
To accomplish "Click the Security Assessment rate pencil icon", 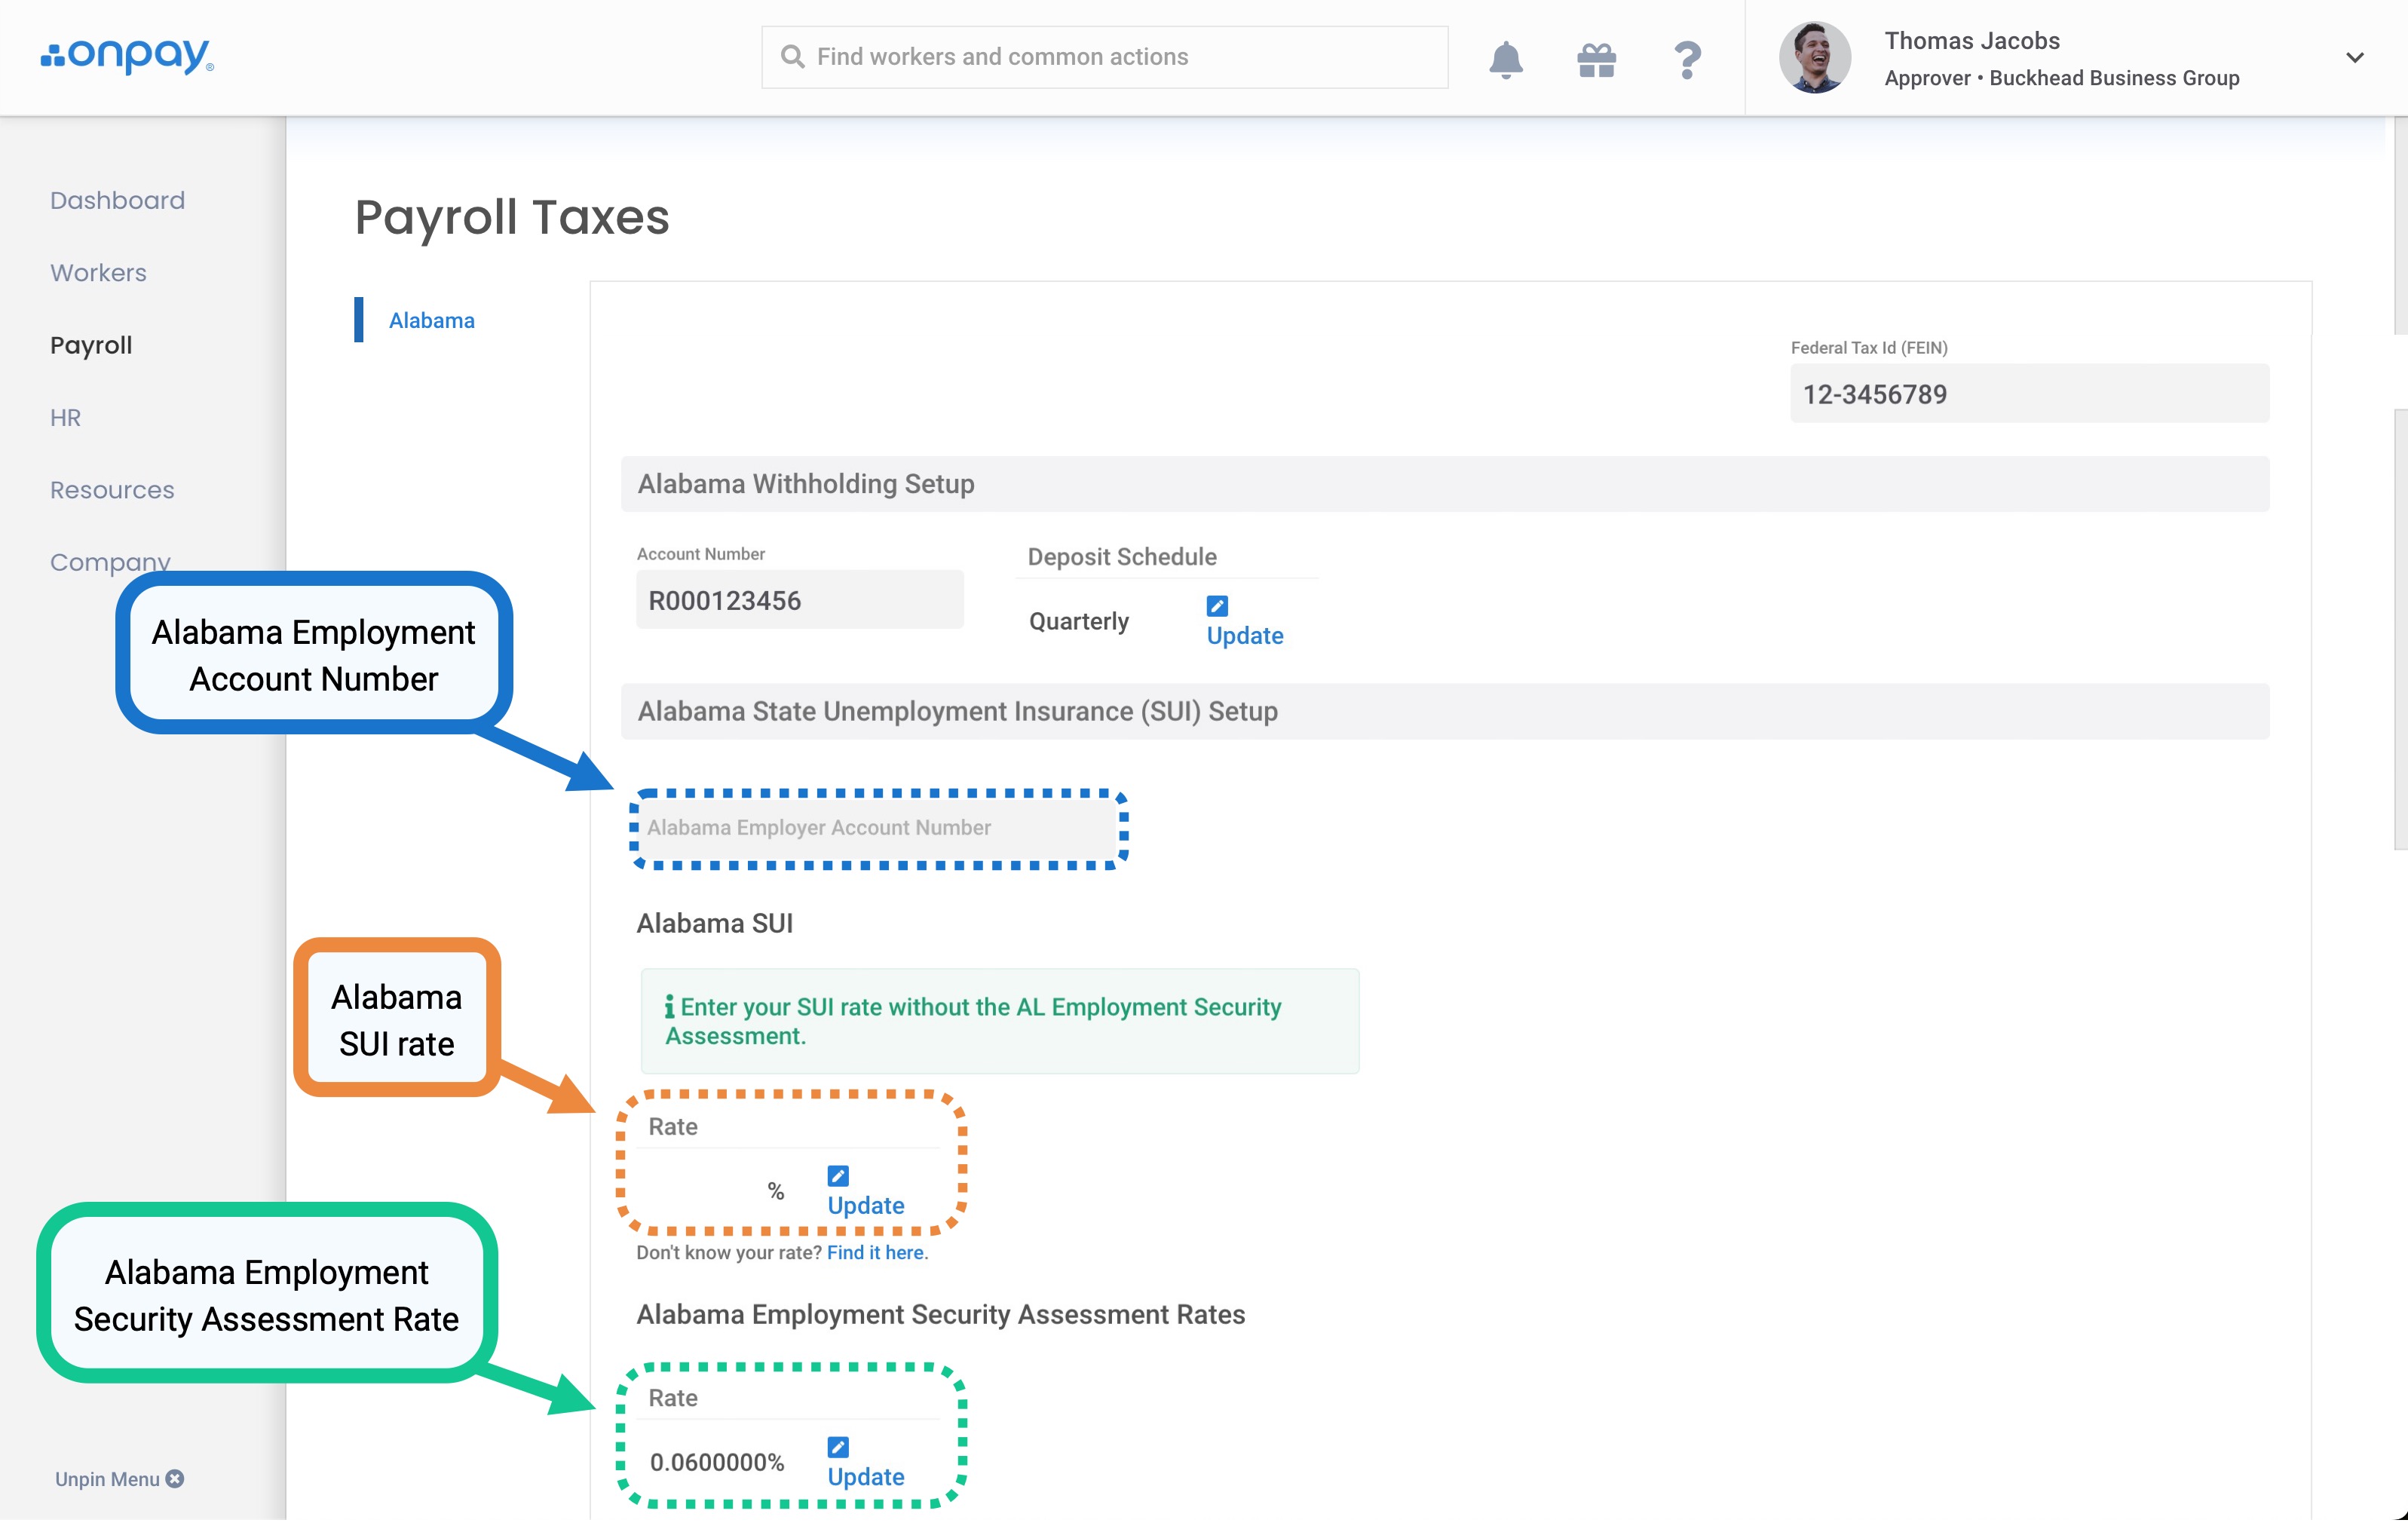I will [x=838, y=1447].
